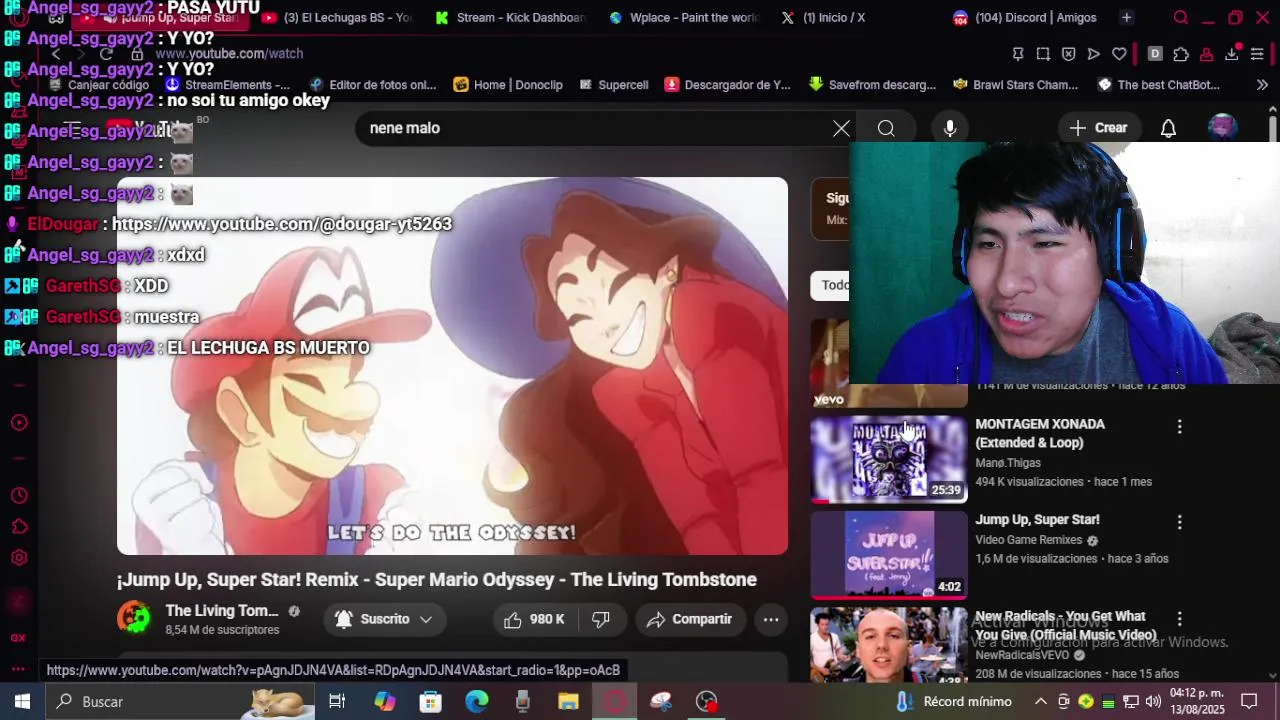Switch to Stream - Kick Dashboard tab

510,18
